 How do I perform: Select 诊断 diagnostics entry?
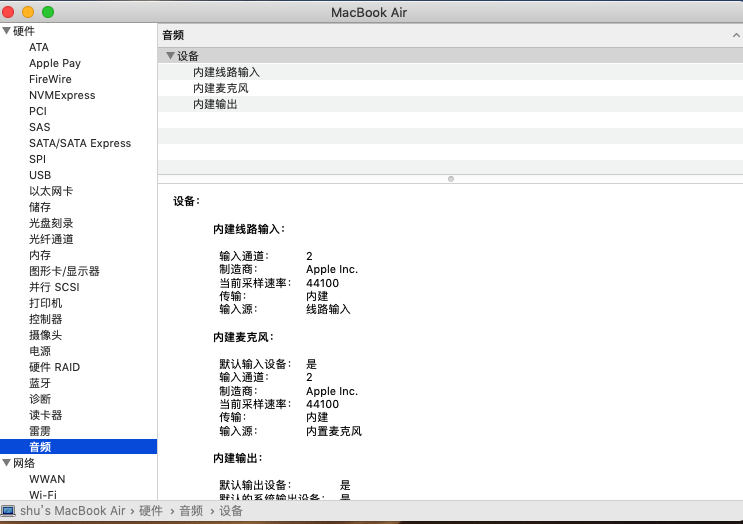point(40,399)
